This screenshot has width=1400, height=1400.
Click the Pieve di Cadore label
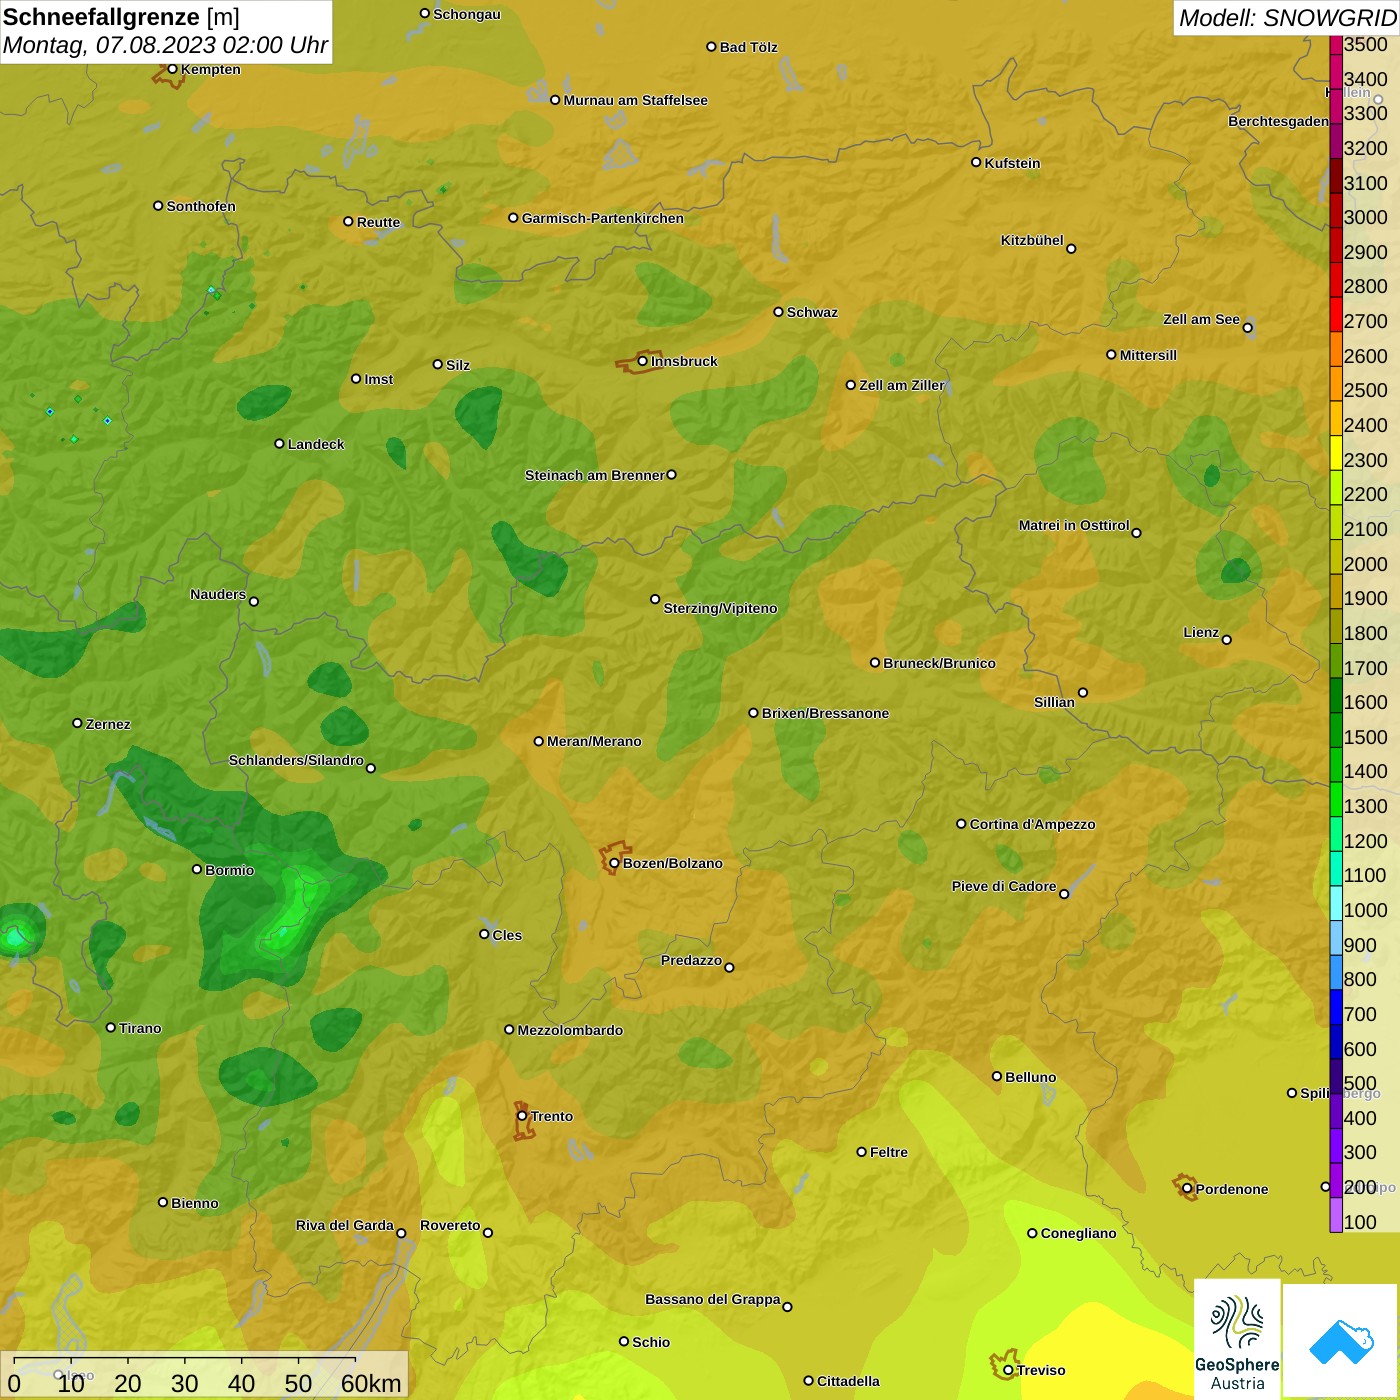click(1004, 886)
